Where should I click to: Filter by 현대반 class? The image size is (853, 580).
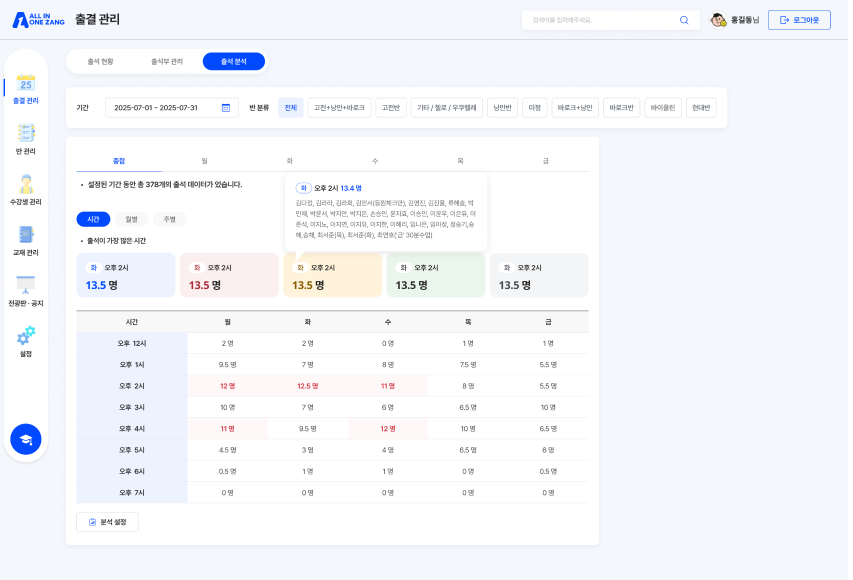(x=701, y=108)
